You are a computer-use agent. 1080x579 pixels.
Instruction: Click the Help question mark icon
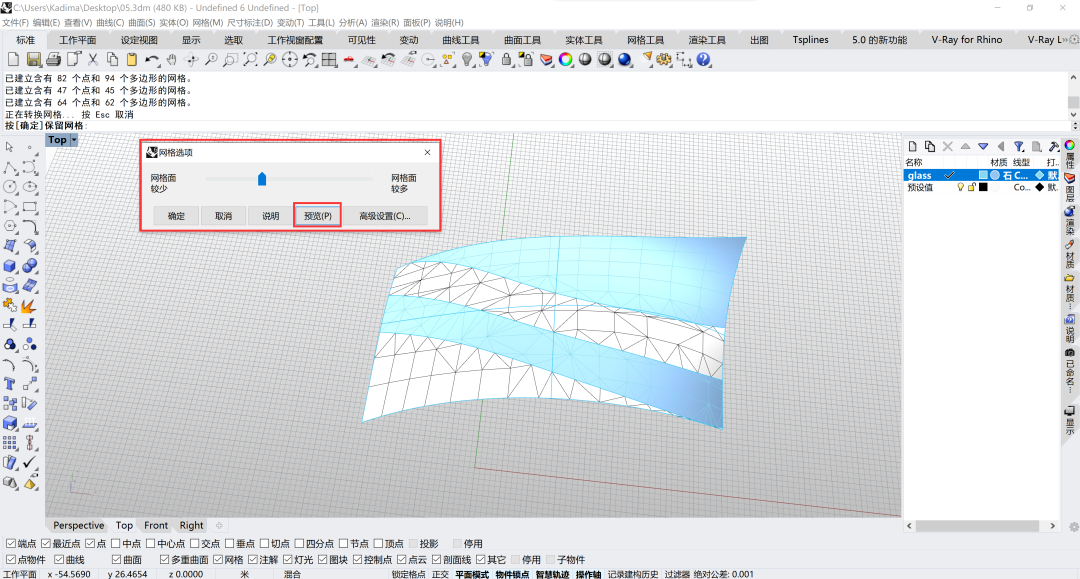click(x=704, y=60)
